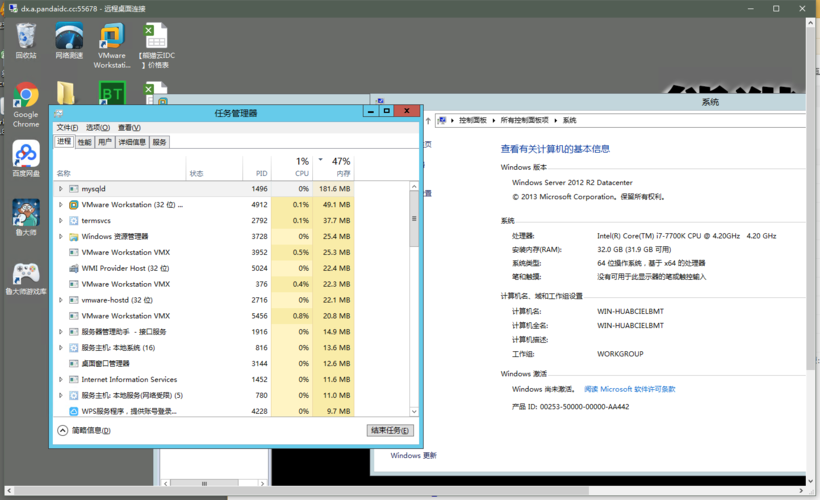Click the process list scroll-down arrow

[414, 412]
